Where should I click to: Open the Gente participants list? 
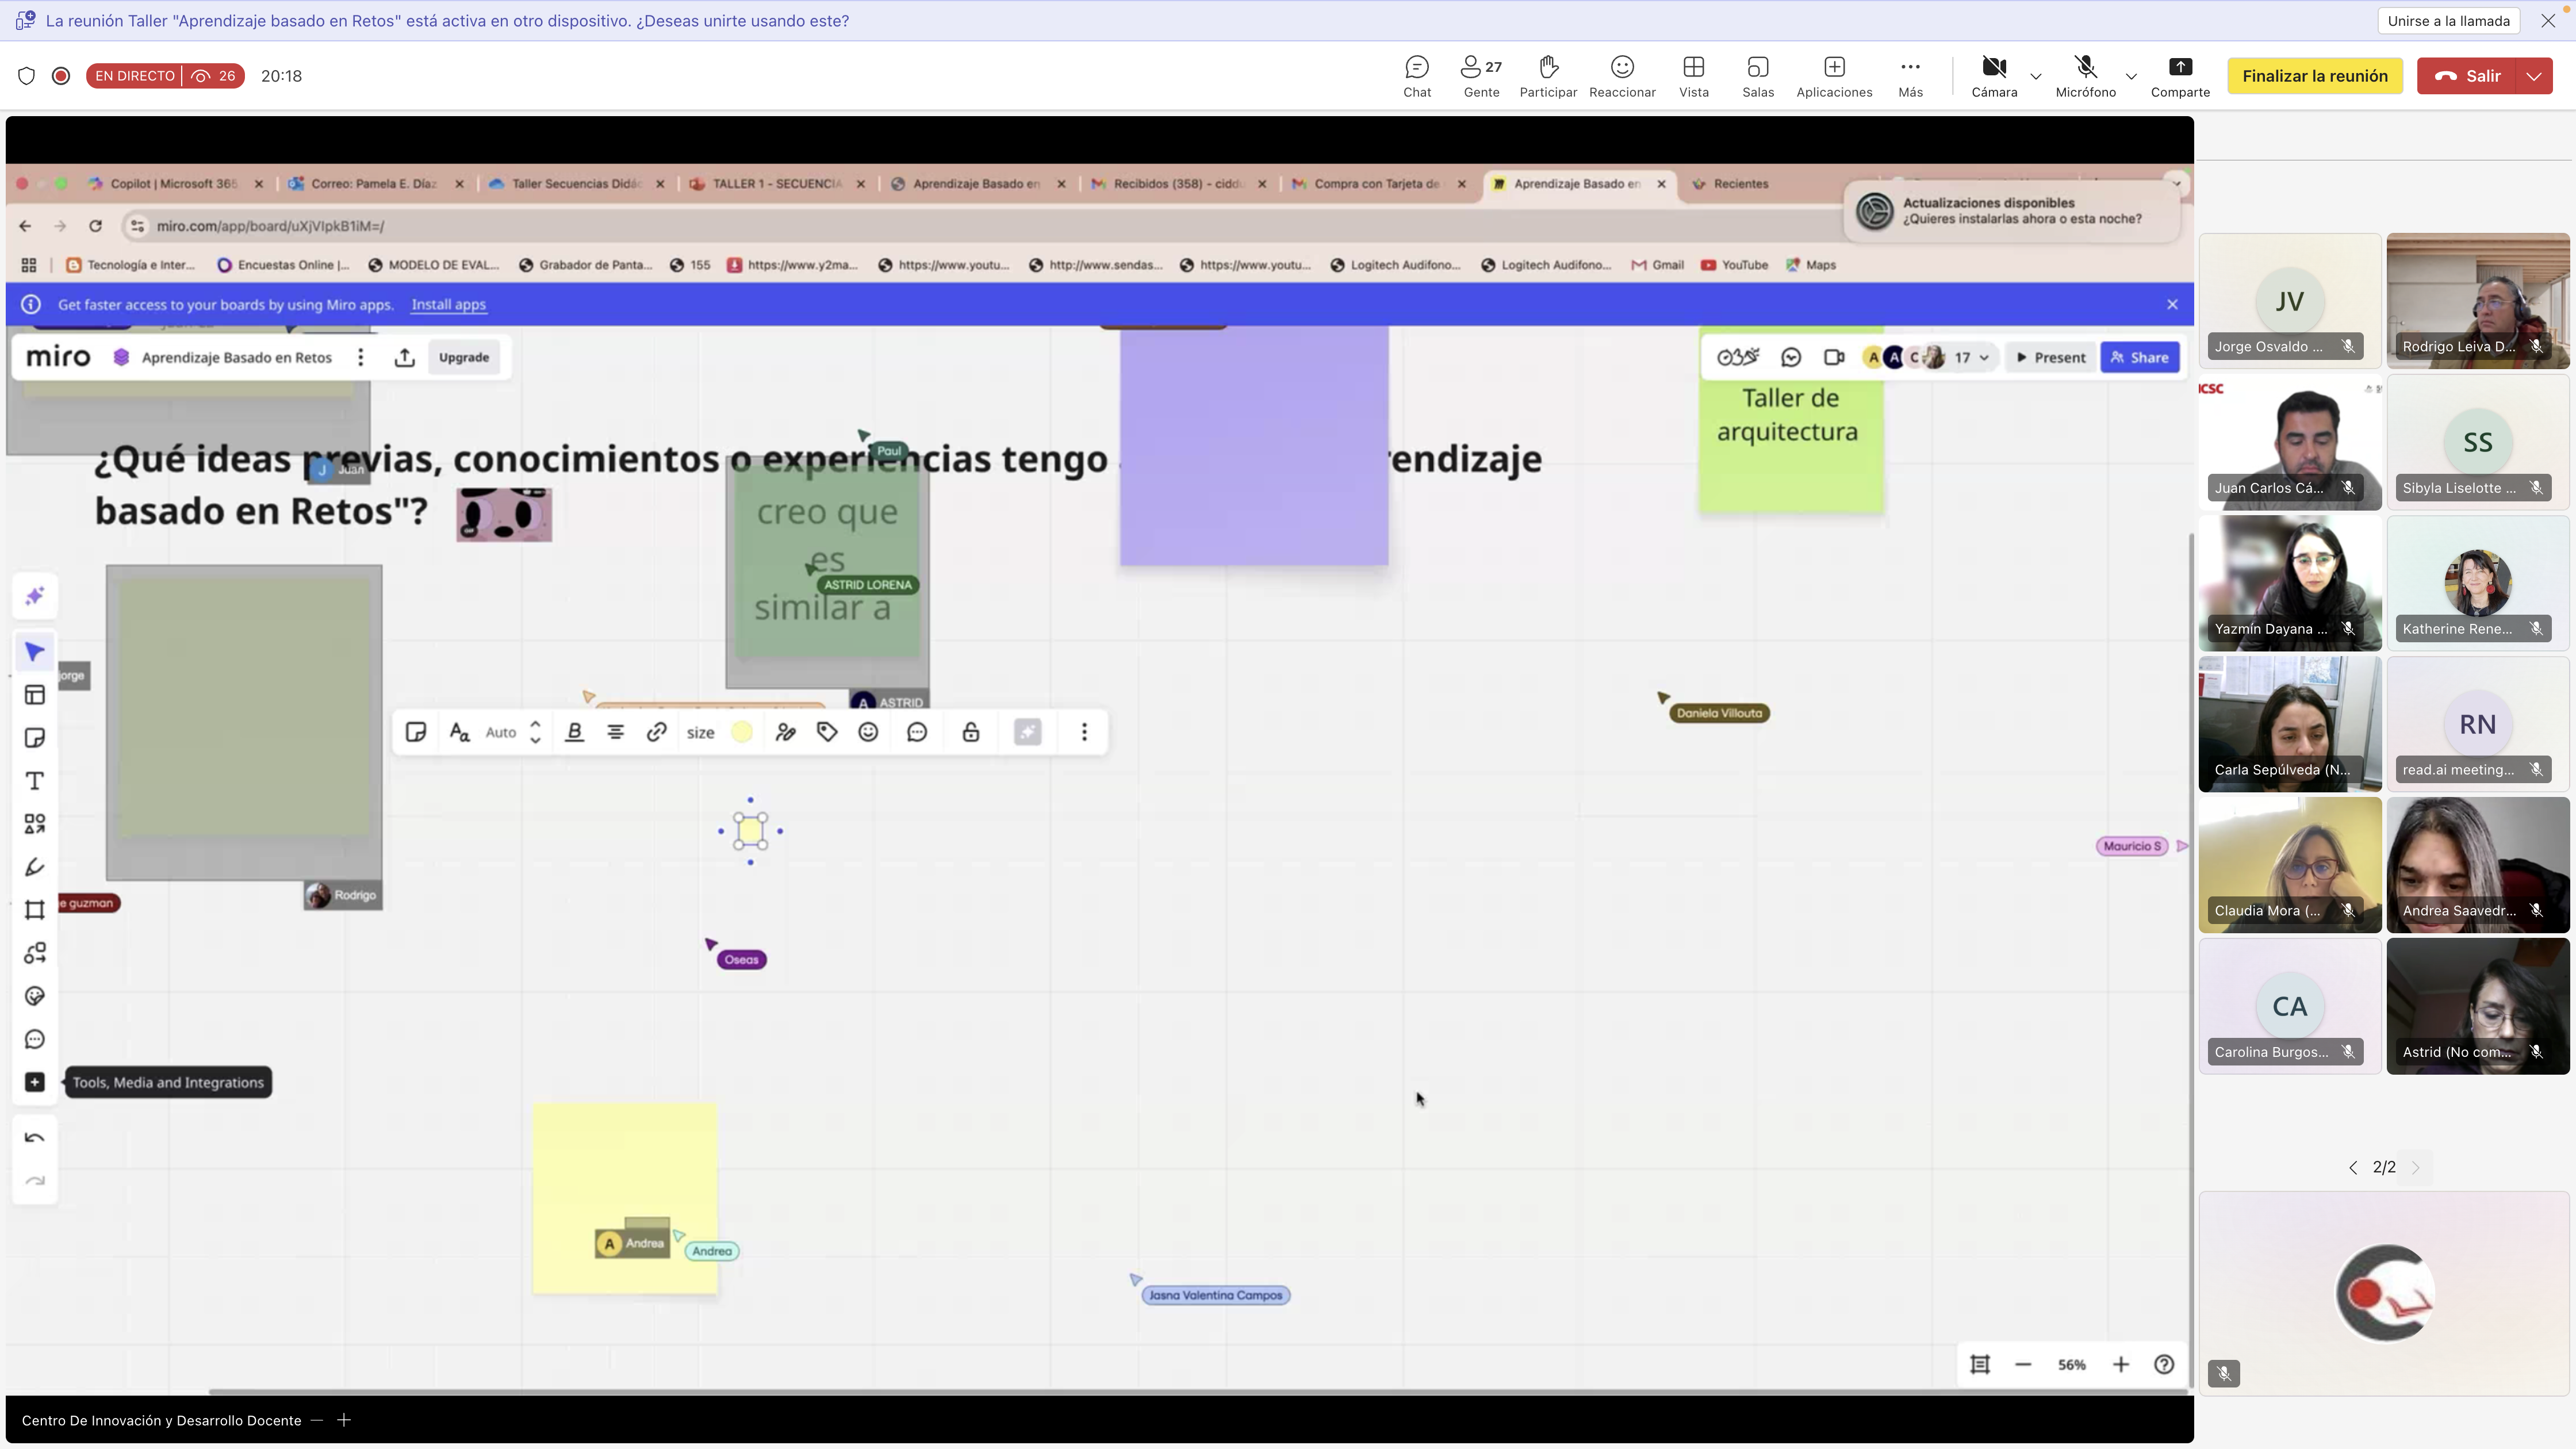(1481, 76)
